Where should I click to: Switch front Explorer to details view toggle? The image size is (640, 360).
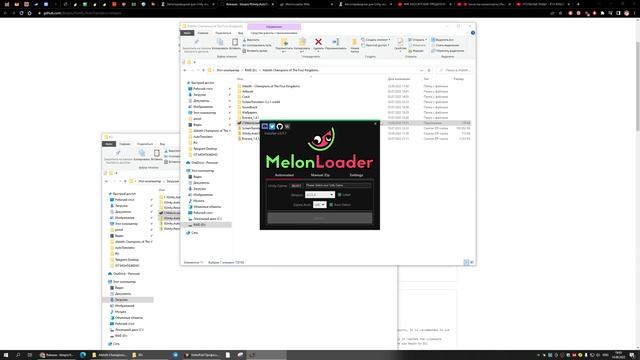(x=466, y=262)
